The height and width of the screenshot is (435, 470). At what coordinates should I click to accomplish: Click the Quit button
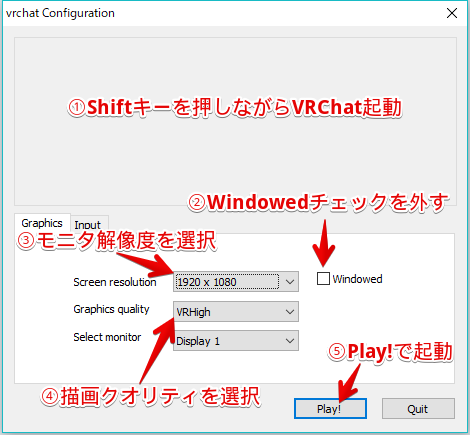pos(418,408)
